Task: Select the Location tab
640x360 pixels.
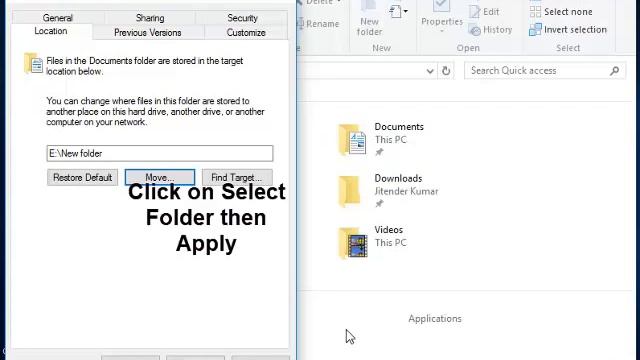Action: [x=51, y=31]
